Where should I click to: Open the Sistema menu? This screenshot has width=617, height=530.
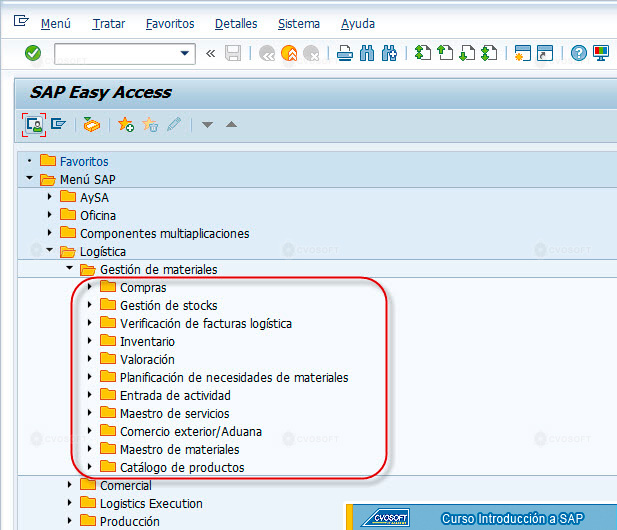pyautogui.click(x=299, y=24)
